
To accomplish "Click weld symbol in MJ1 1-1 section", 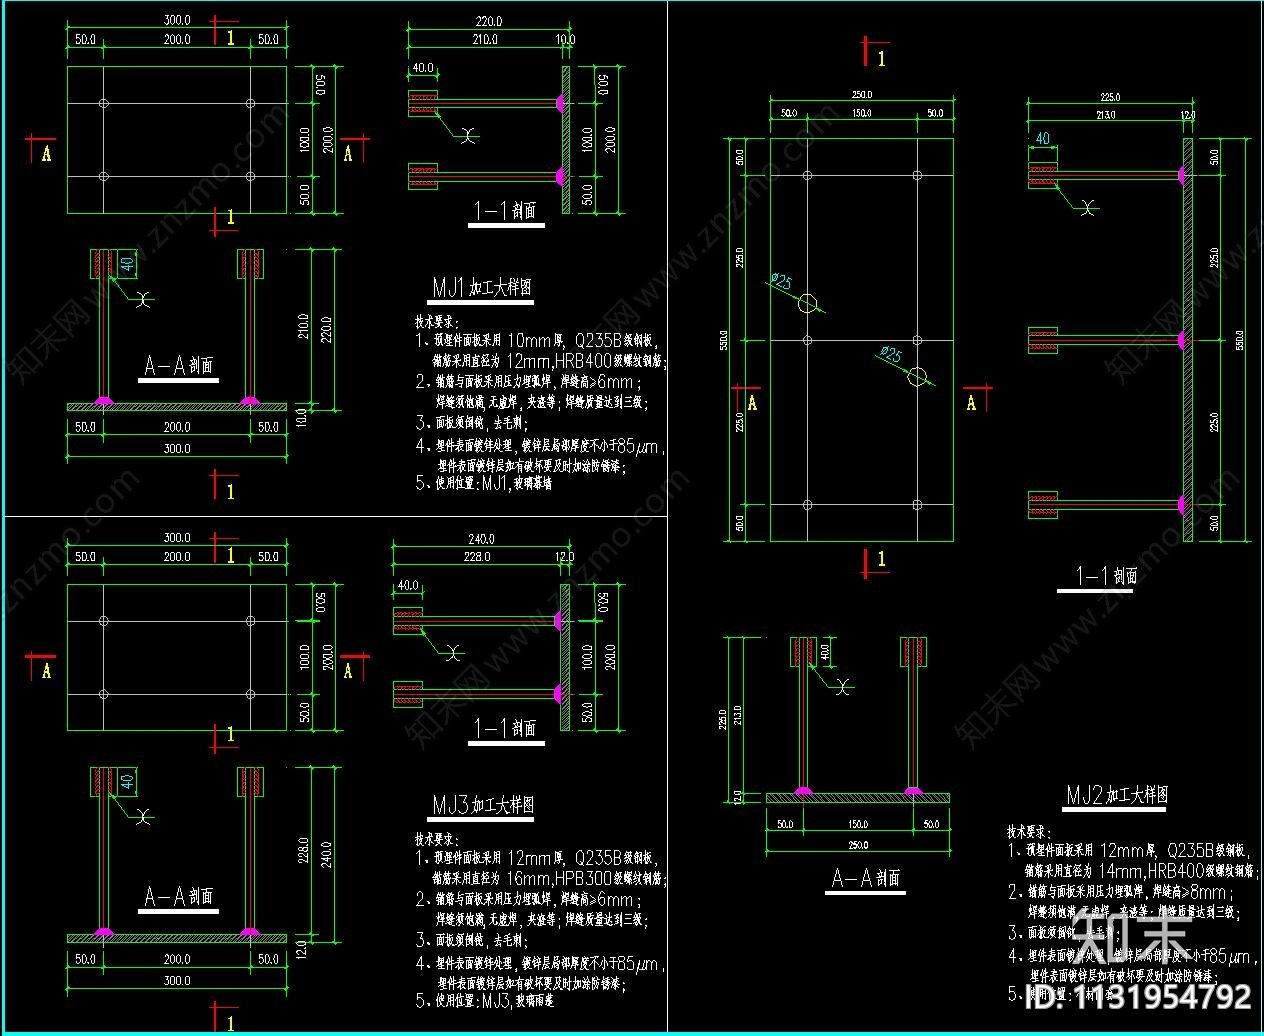I will coord(467,133).
